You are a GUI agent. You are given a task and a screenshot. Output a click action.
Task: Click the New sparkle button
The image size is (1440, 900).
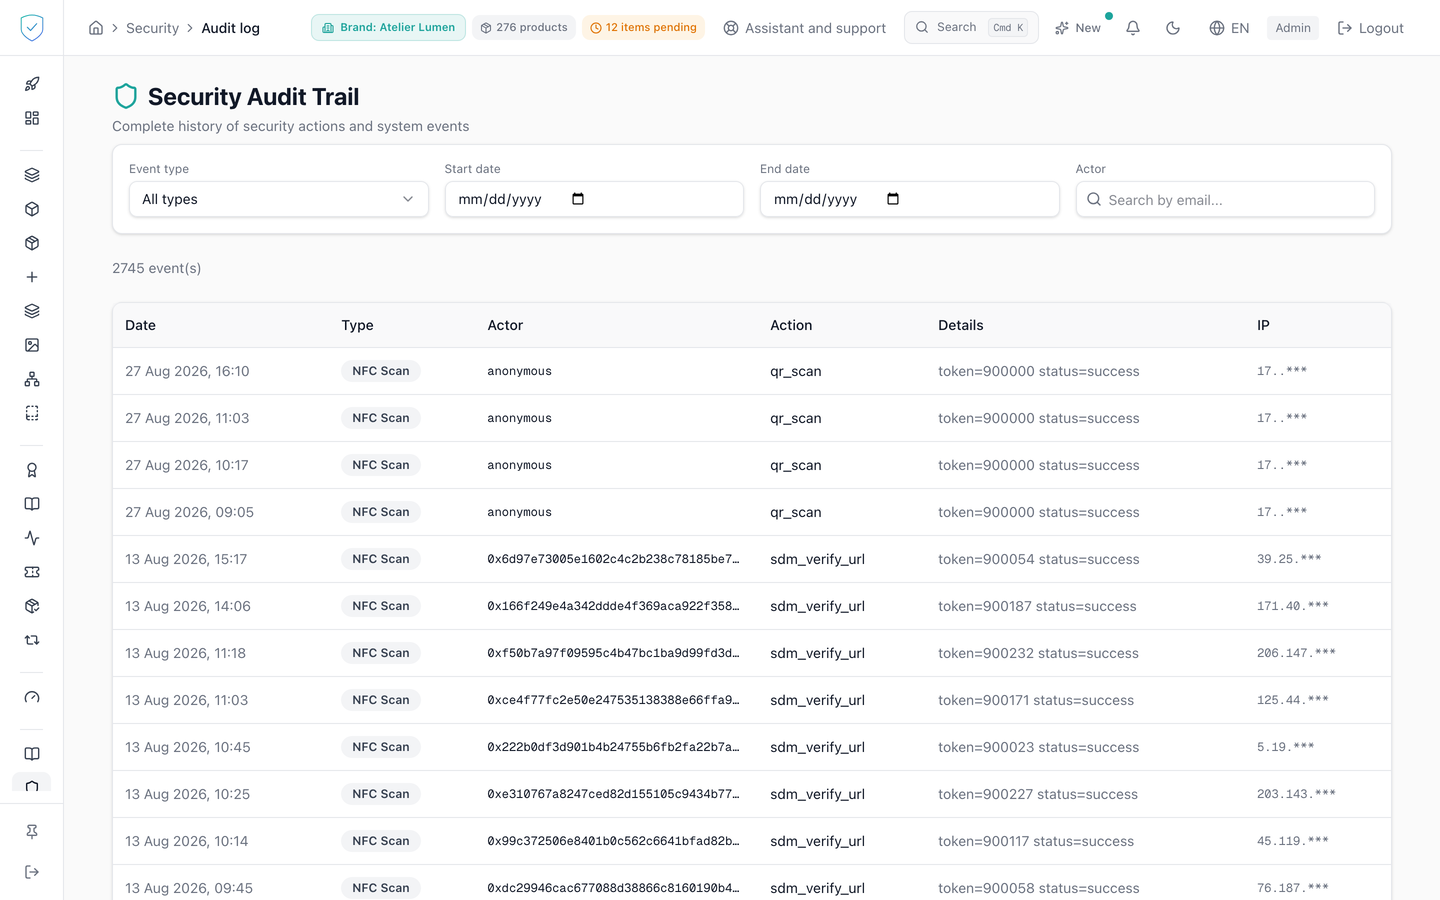pos(1078,28)
